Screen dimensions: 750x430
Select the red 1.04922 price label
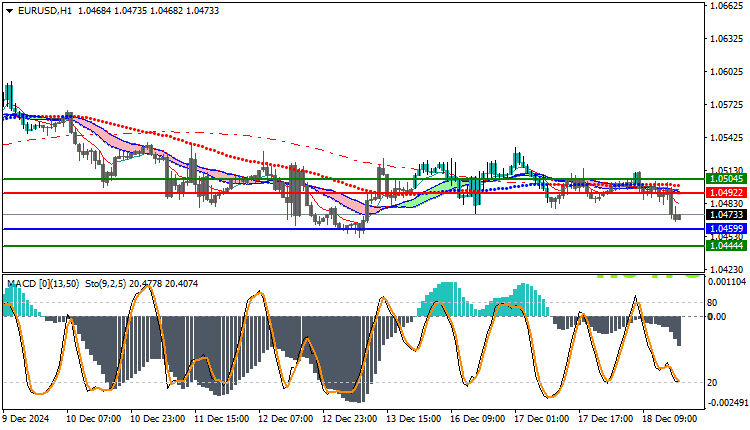click(726, 193)
